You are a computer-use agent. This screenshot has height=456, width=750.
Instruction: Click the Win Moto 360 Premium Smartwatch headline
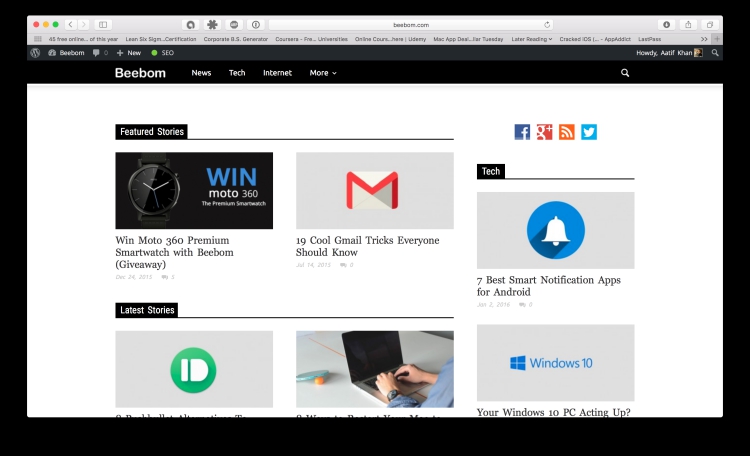coord(175,252)
